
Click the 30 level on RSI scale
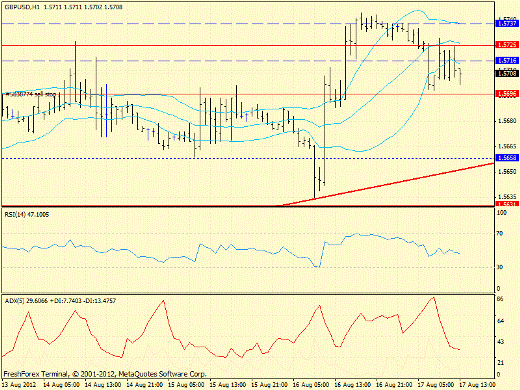point(499,267)
